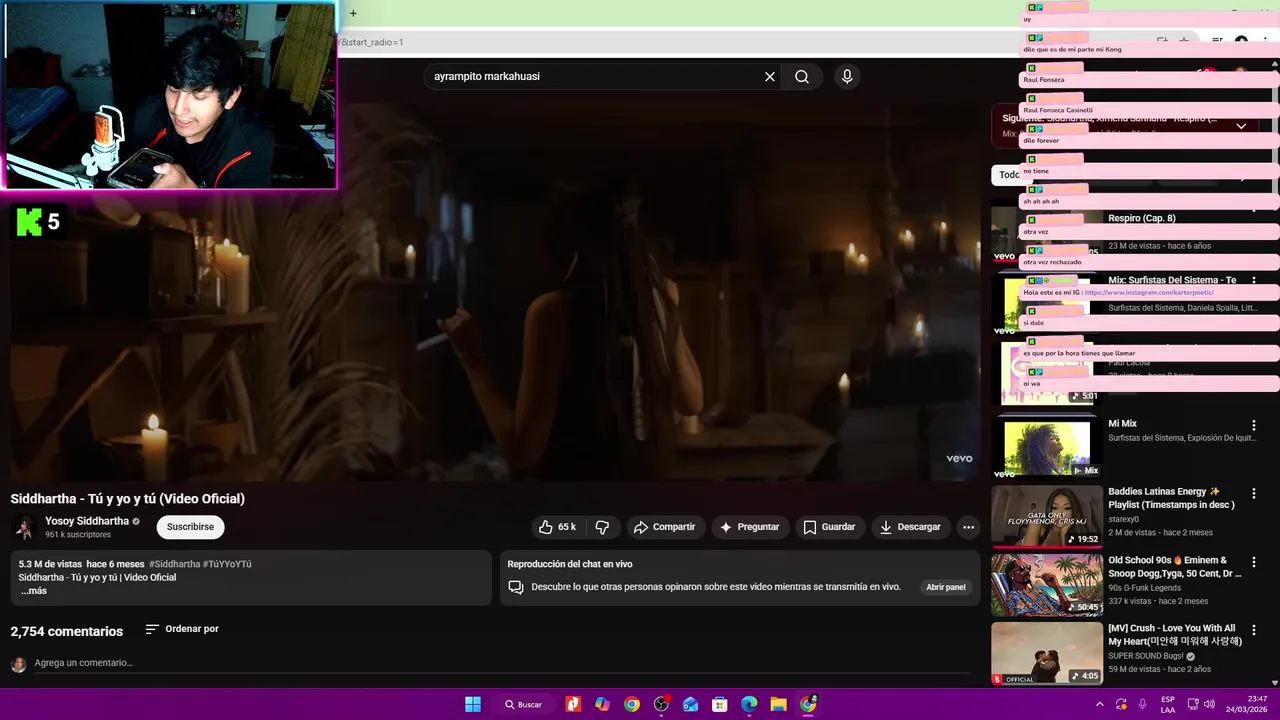Image resolution: width=1280 pixels, height=720 pixels.
Task: Open the media controls icon in Chrome toolbar
Action: 1217,42
